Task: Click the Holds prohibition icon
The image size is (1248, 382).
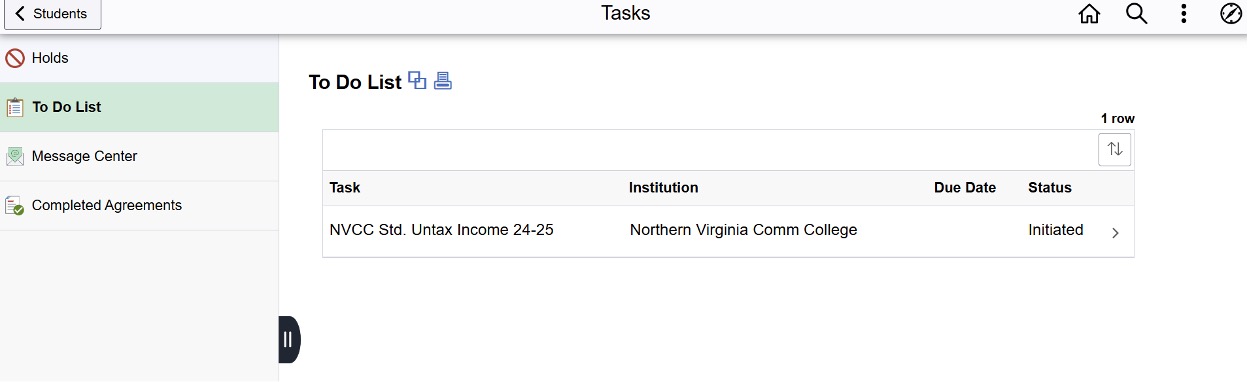Action: point(15,58)
